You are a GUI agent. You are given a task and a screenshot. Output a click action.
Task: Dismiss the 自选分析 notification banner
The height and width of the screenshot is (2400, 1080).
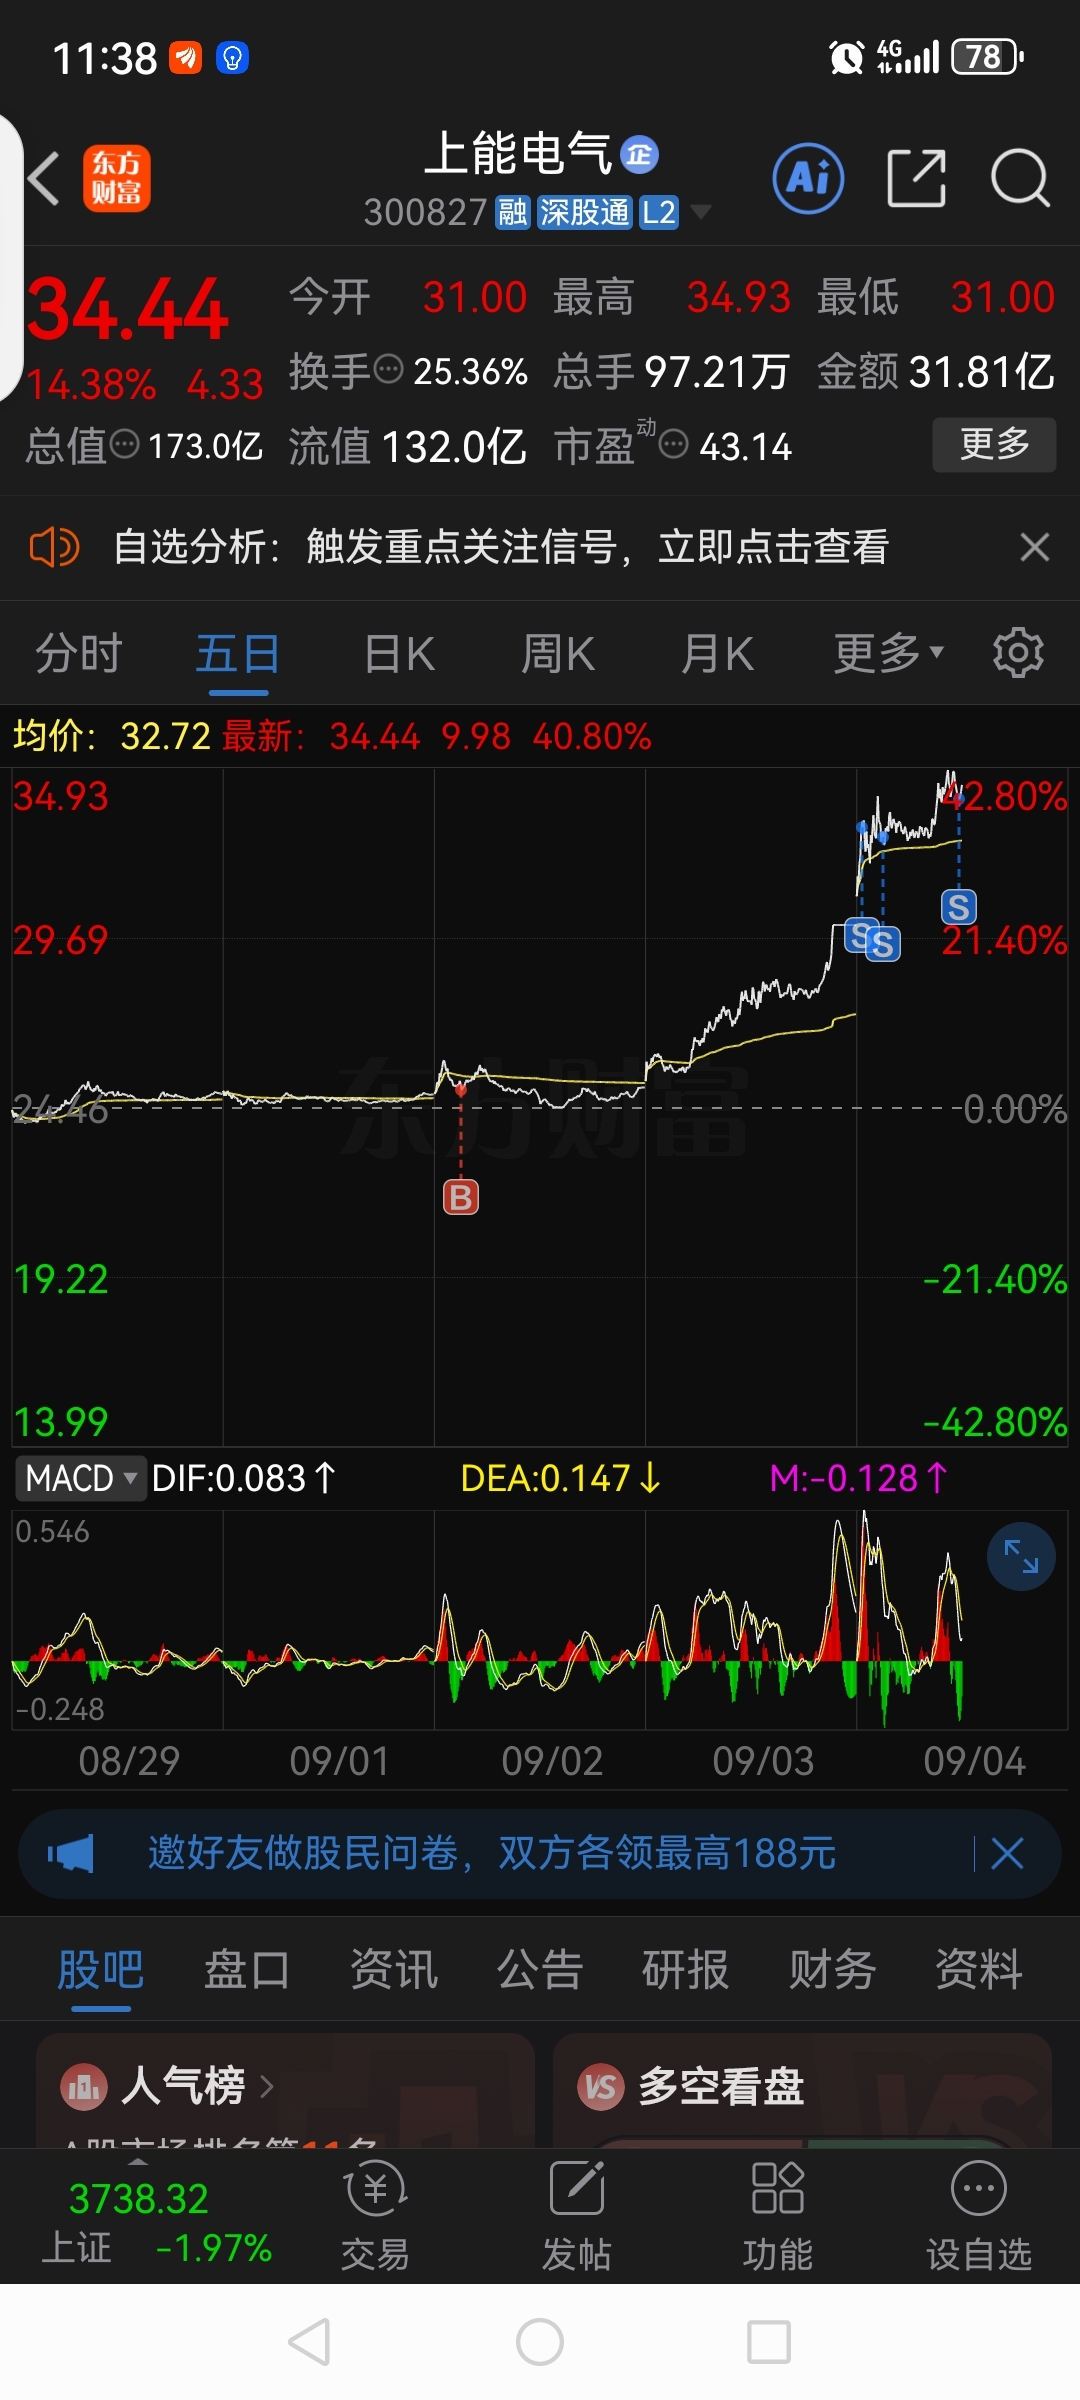pyautogui.click(x=1034, y=547)
